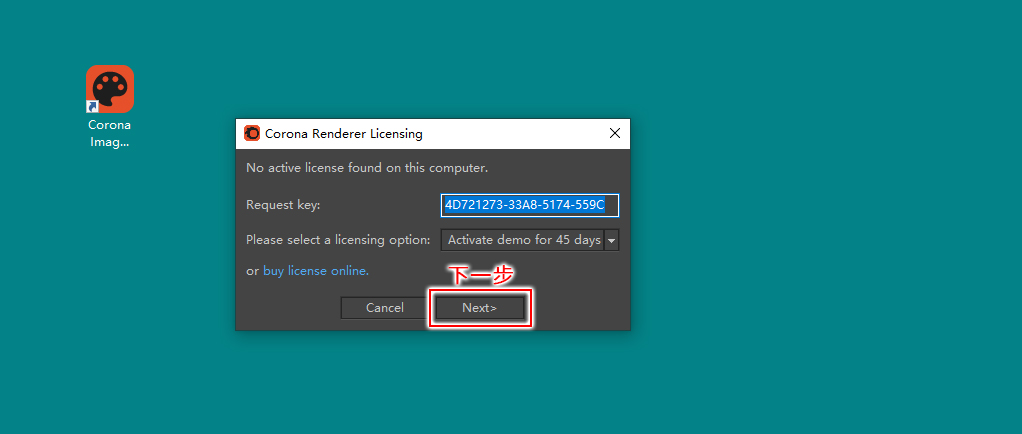Click the Cancel button
The height and width of the screenshot is (434, 1022).
point(385,308)
